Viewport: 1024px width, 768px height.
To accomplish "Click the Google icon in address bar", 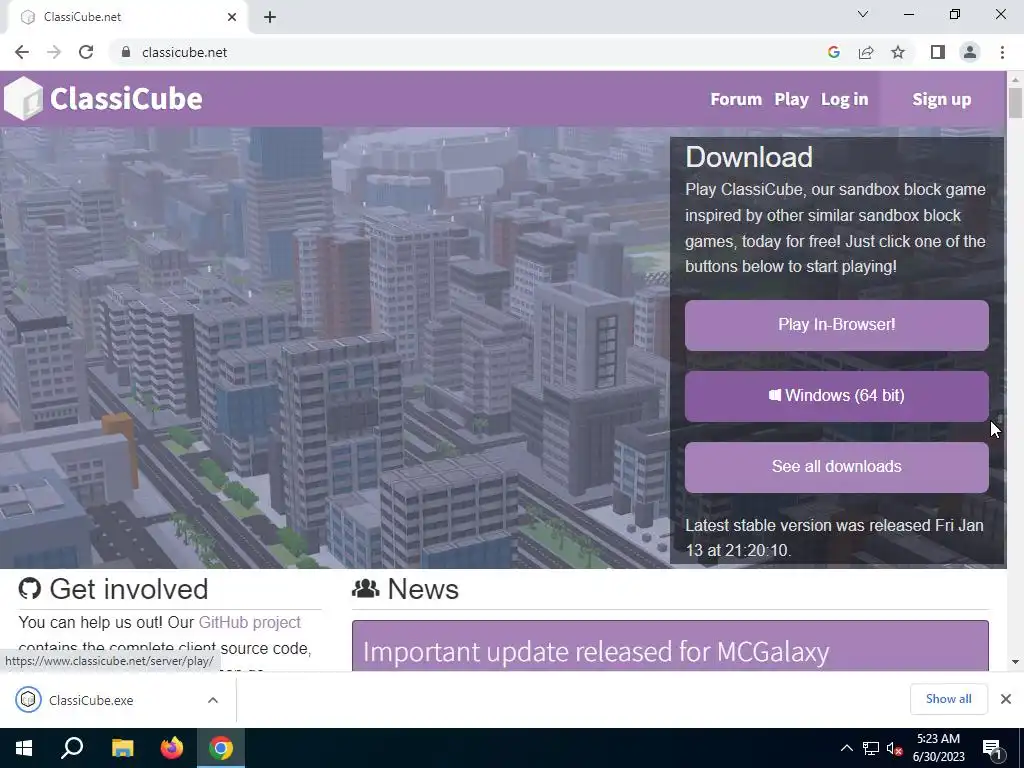I will (x=833, y=52).
